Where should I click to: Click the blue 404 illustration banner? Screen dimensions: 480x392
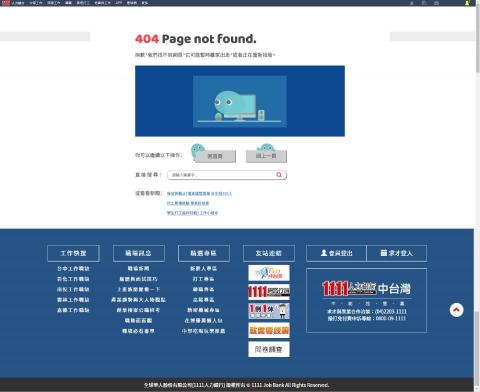click(x=240, y=101)
